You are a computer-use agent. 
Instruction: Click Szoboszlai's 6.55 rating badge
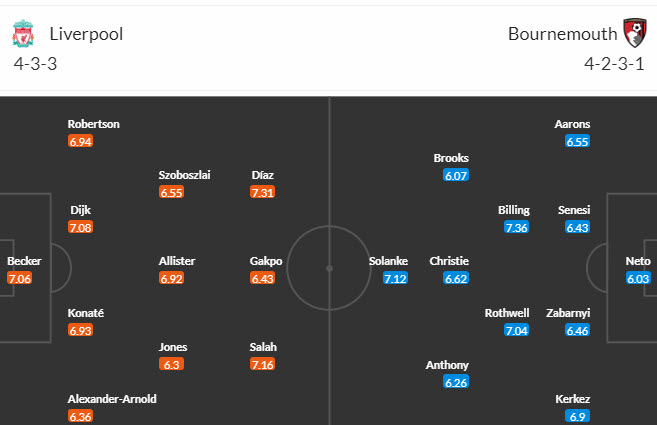coord(172,192)
